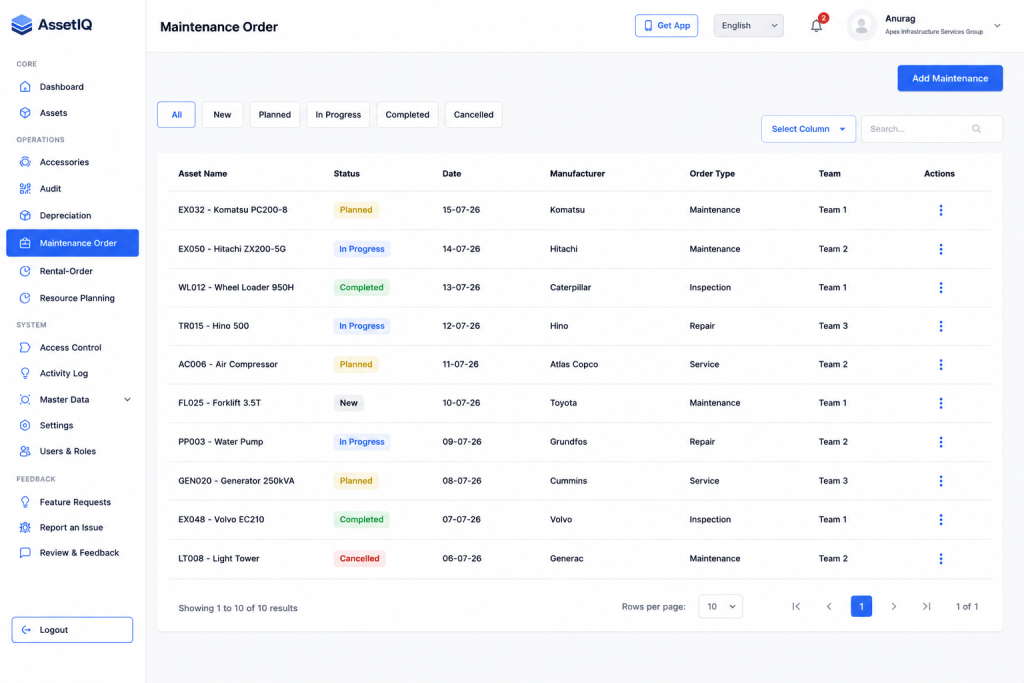Show Completed orders tab
This screenshot has height=683, width=1024.
[408, 115]
